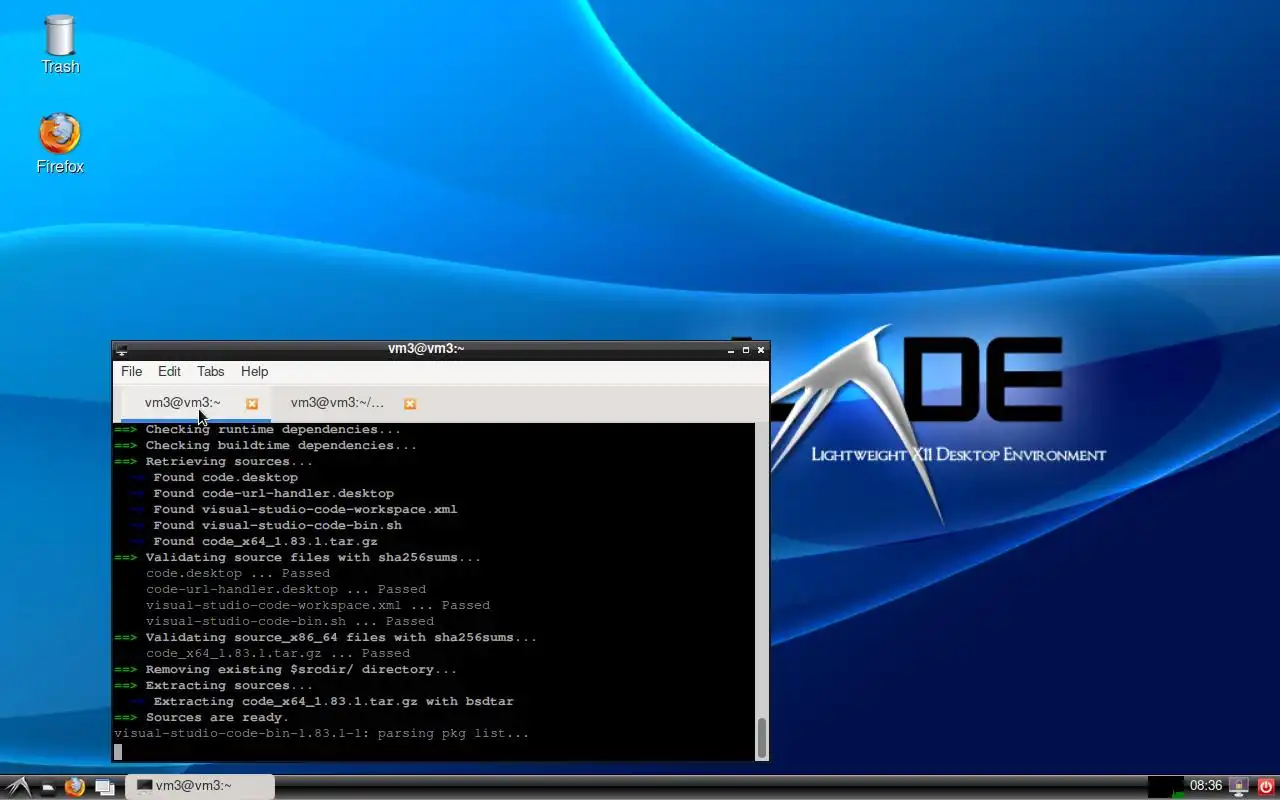The image size is (1280, 800).
Task: Close the vm3@vm3:~ terminal tab
Action: tap(252, 404)
